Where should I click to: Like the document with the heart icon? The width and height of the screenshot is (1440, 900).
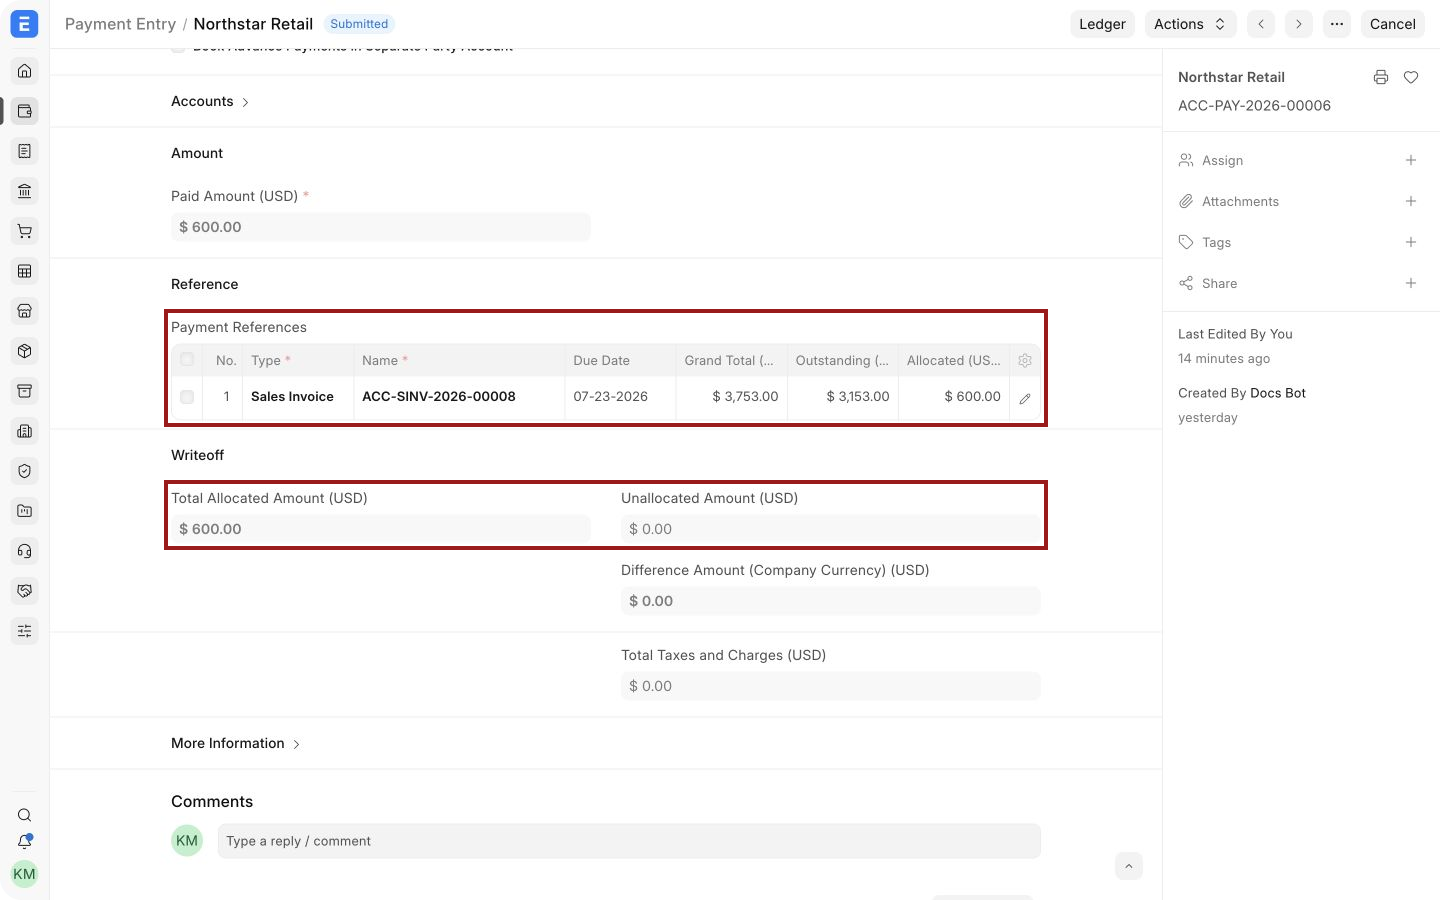pos(1411,77)
